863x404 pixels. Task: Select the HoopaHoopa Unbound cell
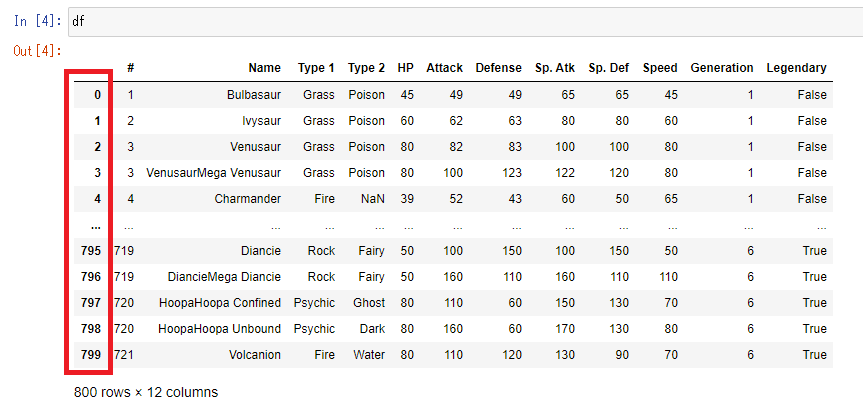[x=220, y=329]
